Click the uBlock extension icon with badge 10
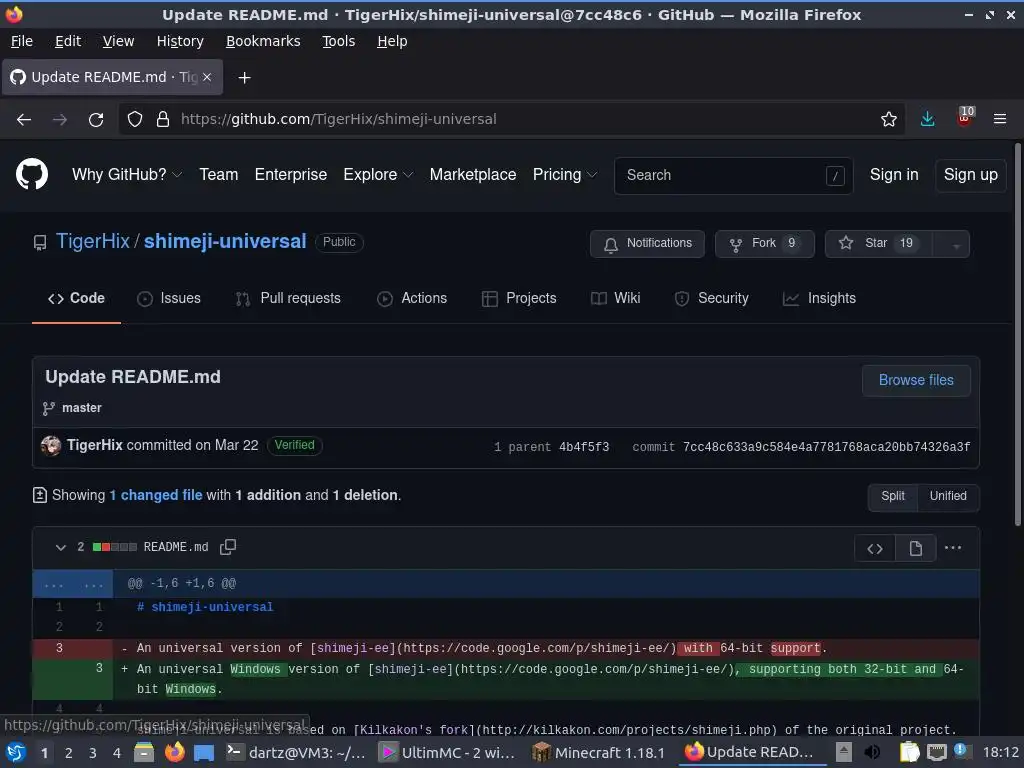The height and width of the screenshot is (768, 1024). [965, 118]
